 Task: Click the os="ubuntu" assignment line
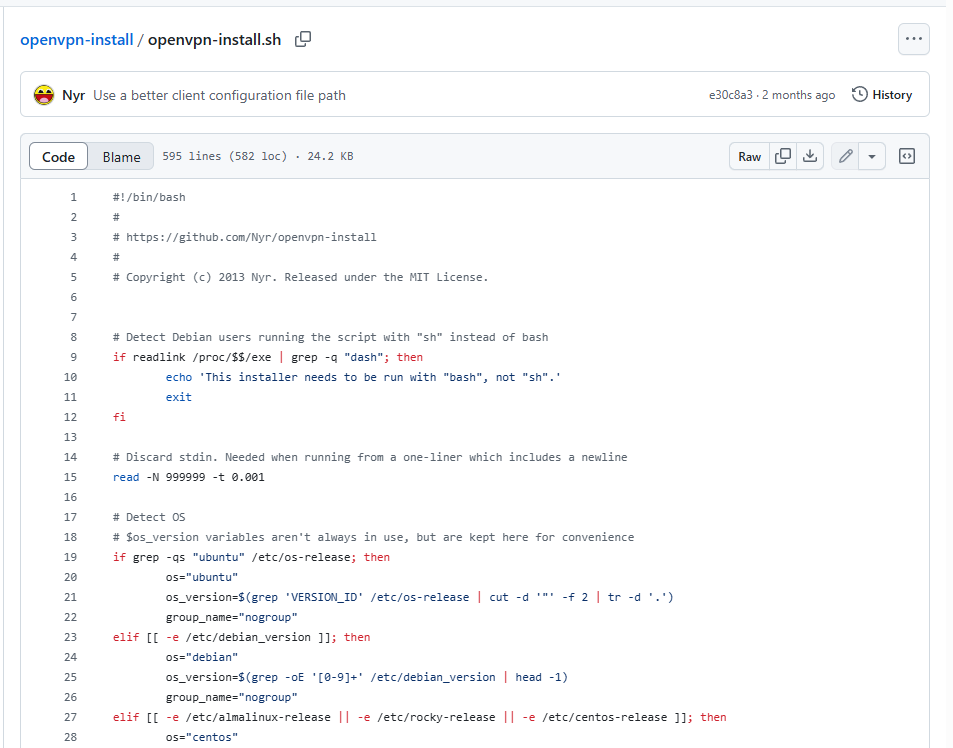coord(202,577)
